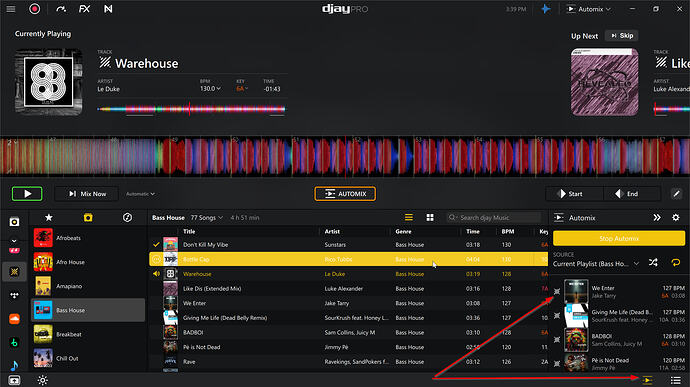The image size is (690, 387).
Task: Open the Afro House playlist
Action: 88,262
